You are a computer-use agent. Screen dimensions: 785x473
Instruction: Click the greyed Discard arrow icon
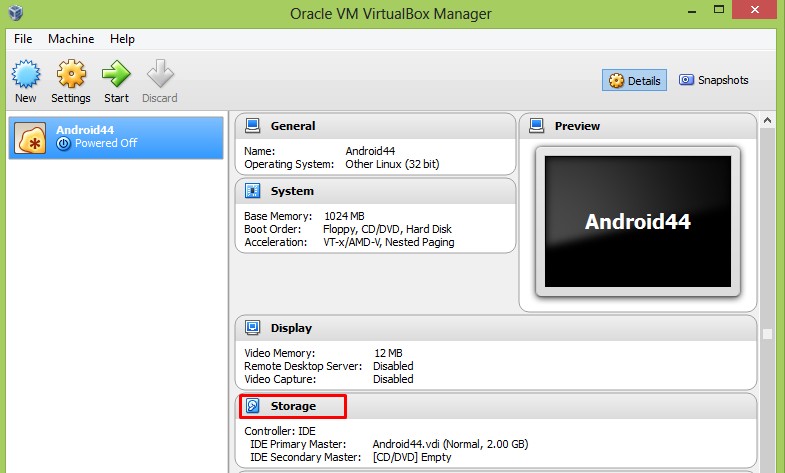click(160, 74)
